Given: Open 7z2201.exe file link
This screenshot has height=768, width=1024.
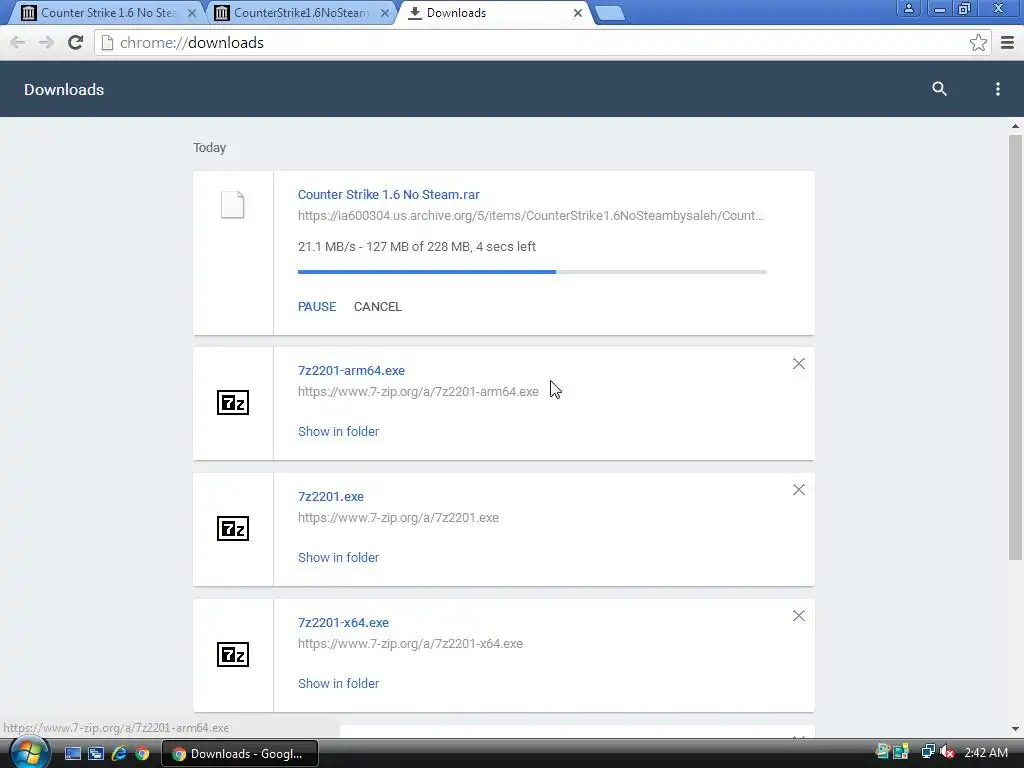Looking at the screenshot, I should [330, 496].
